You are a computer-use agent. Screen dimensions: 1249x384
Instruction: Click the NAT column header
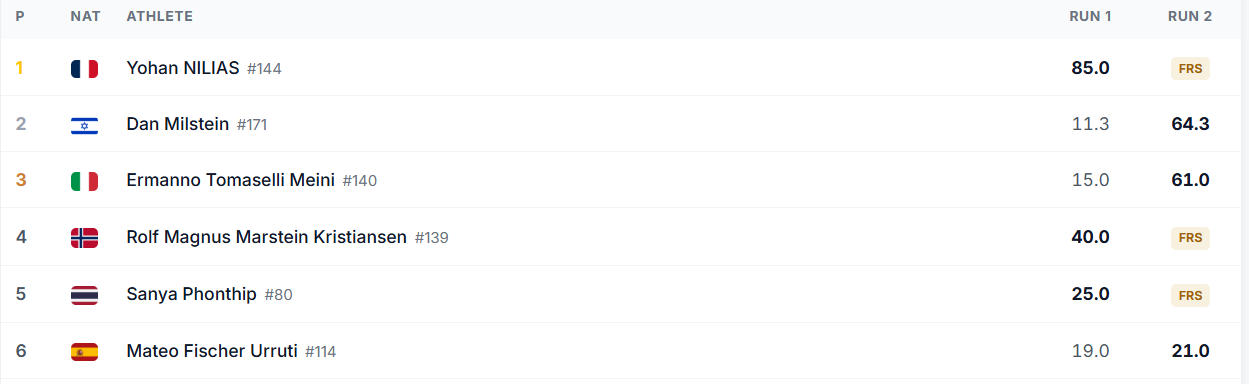click(x=84, y=17)
